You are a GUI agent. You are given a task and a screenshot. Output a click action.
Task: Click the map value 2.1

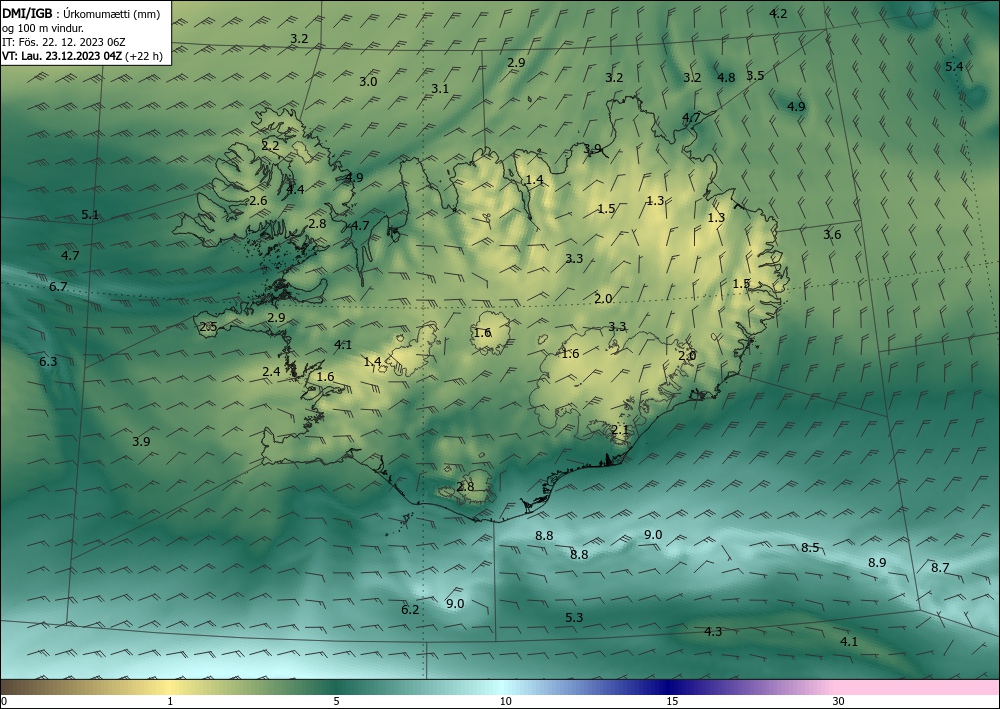620,430
